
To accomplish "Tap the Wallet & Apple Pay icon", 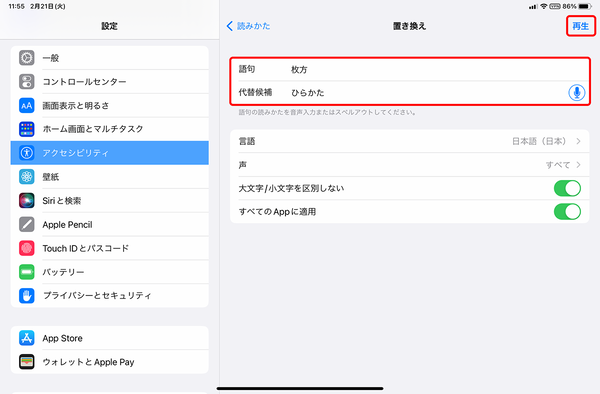I will pyautogui.click(x=27, y=361).
